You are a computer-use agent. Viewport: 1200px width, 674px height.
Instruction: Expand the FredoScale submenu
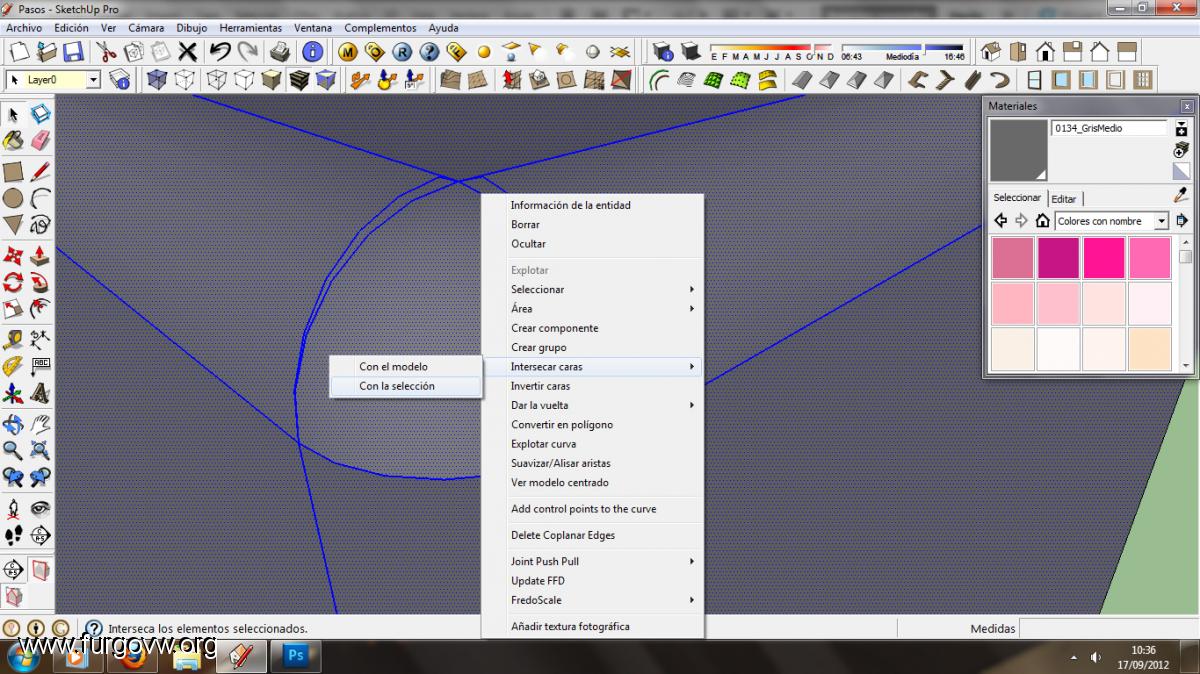(x=592, y=600)
